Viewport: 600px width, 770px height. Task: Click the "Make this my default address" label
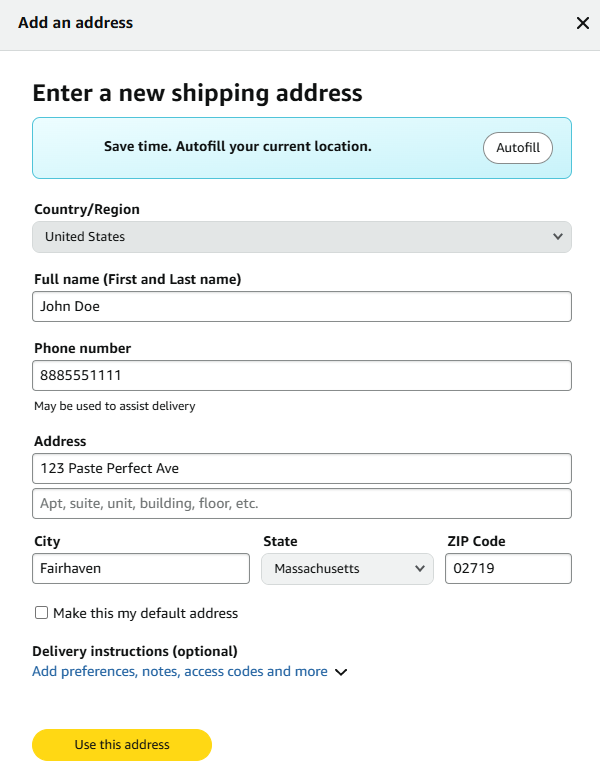coord(145,613)
